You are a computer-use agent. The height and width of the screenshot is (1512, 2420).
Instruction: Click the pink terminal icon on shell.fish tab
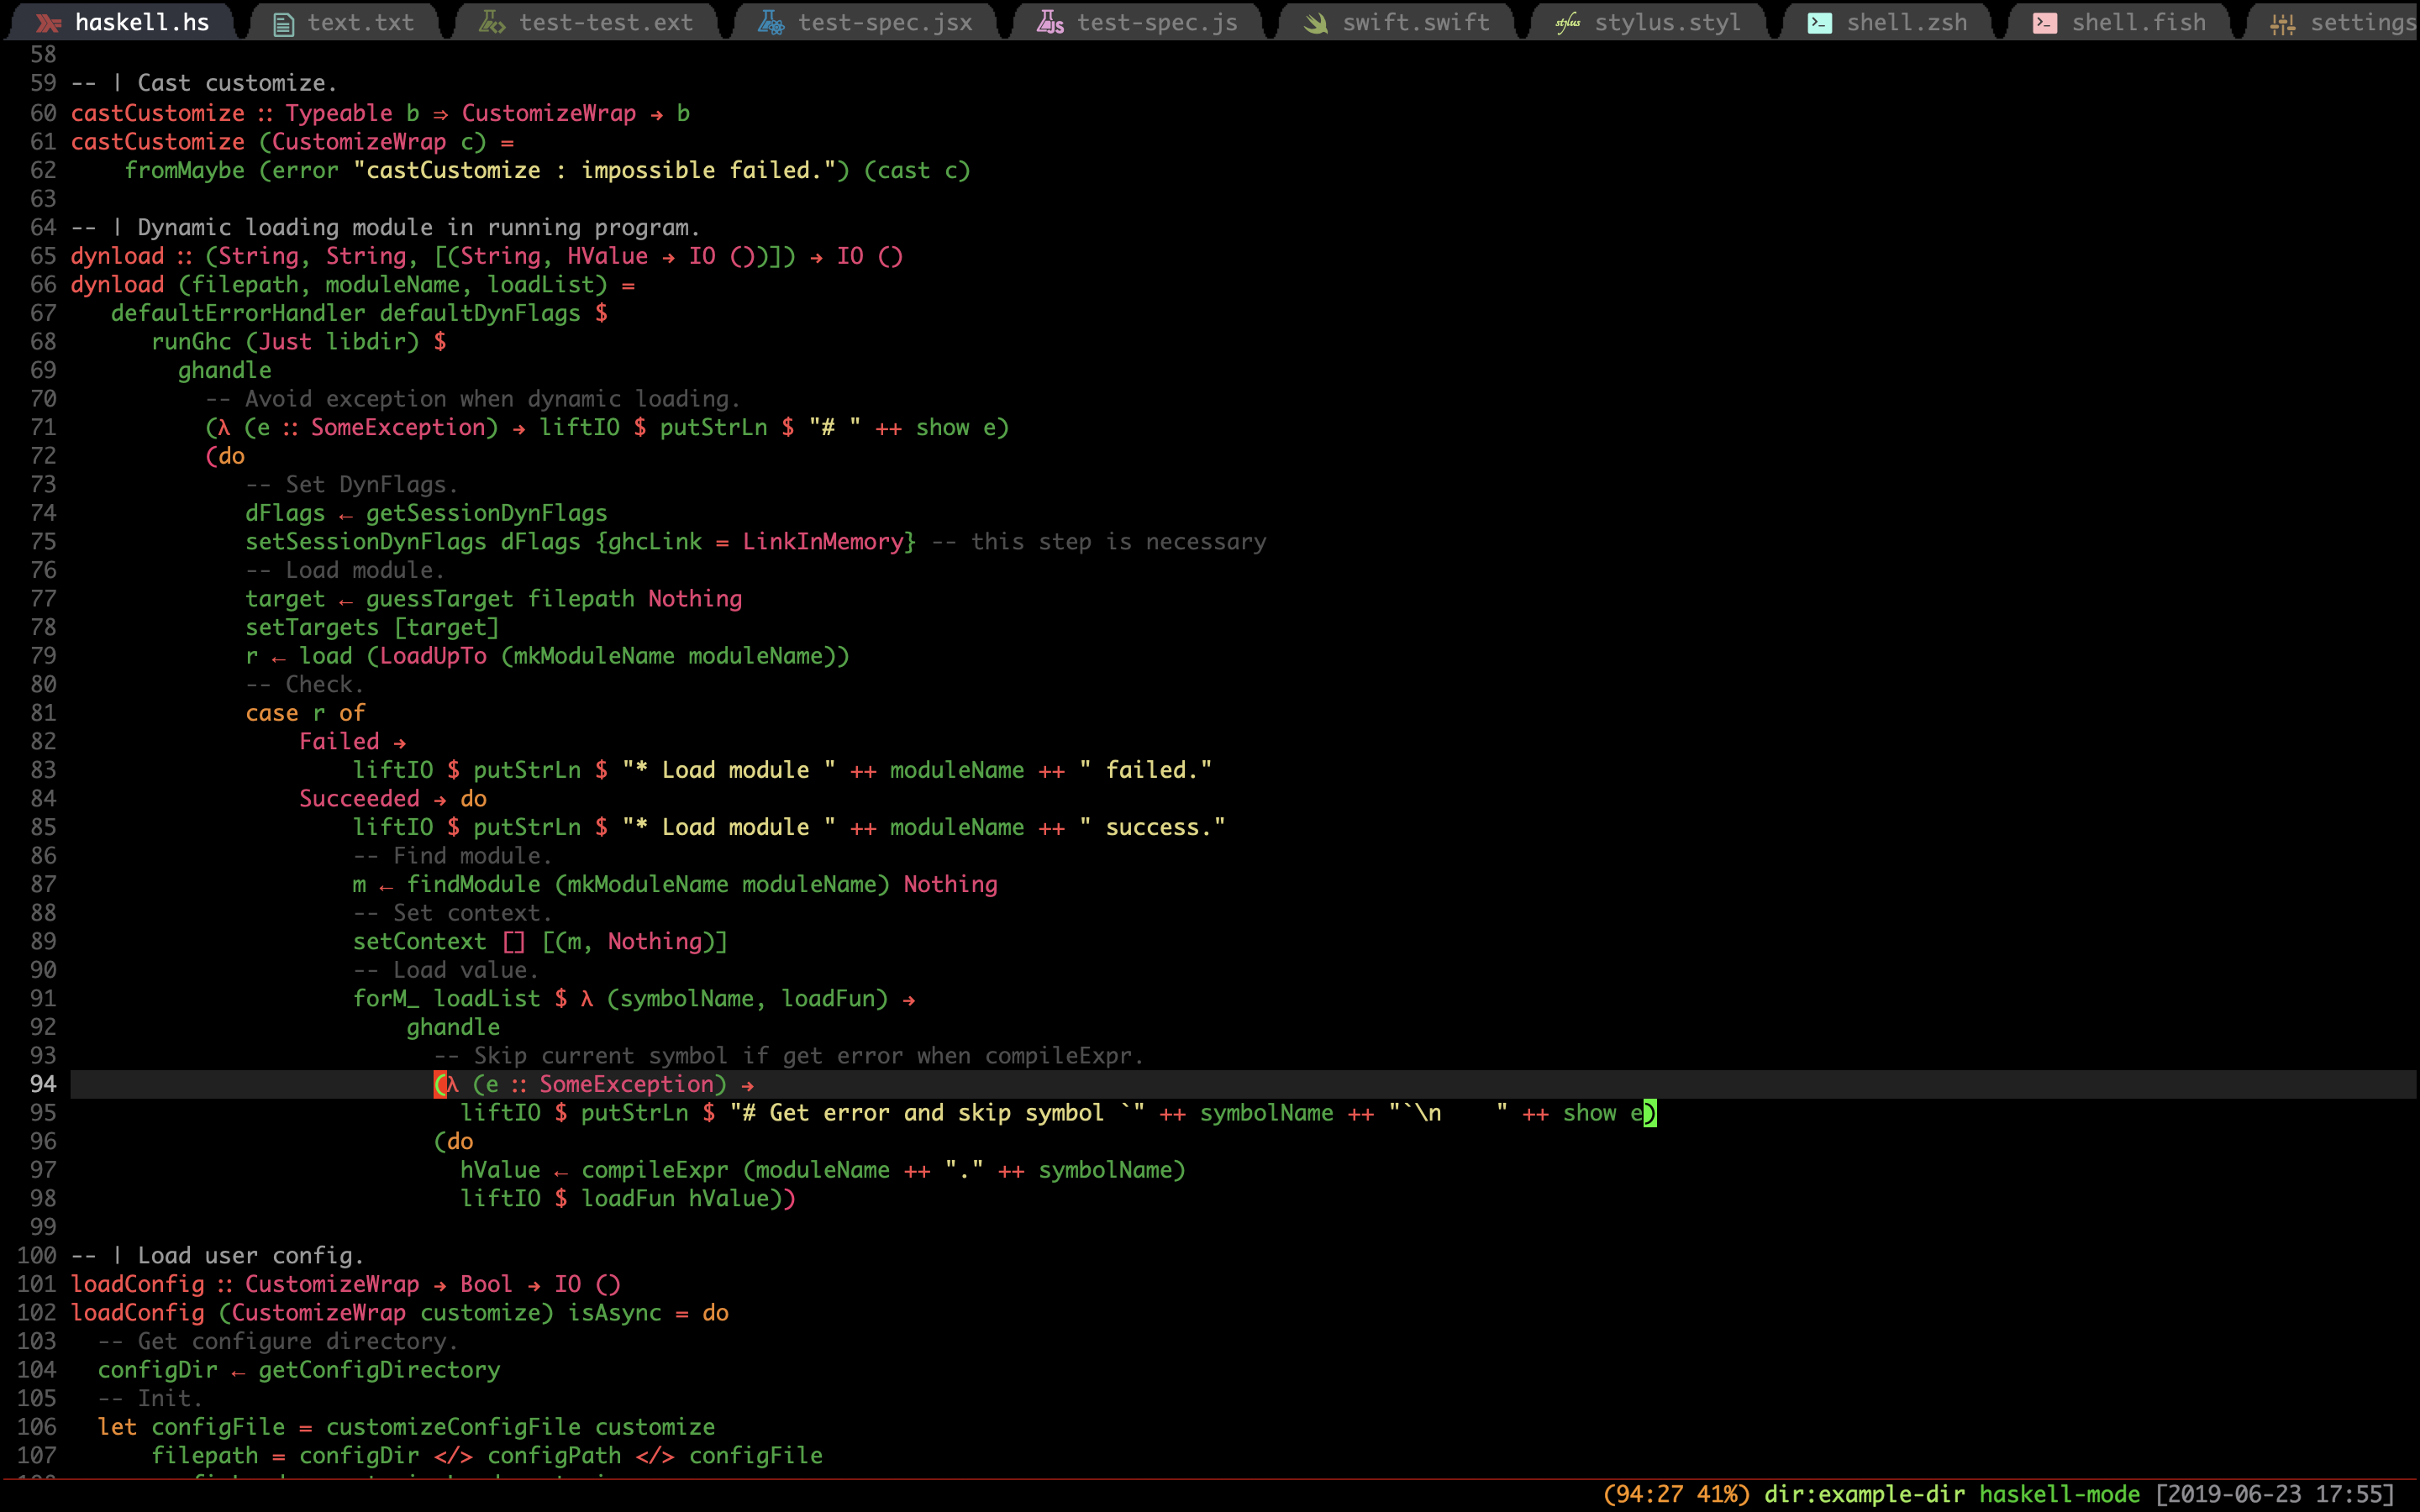coord(2045,23)
